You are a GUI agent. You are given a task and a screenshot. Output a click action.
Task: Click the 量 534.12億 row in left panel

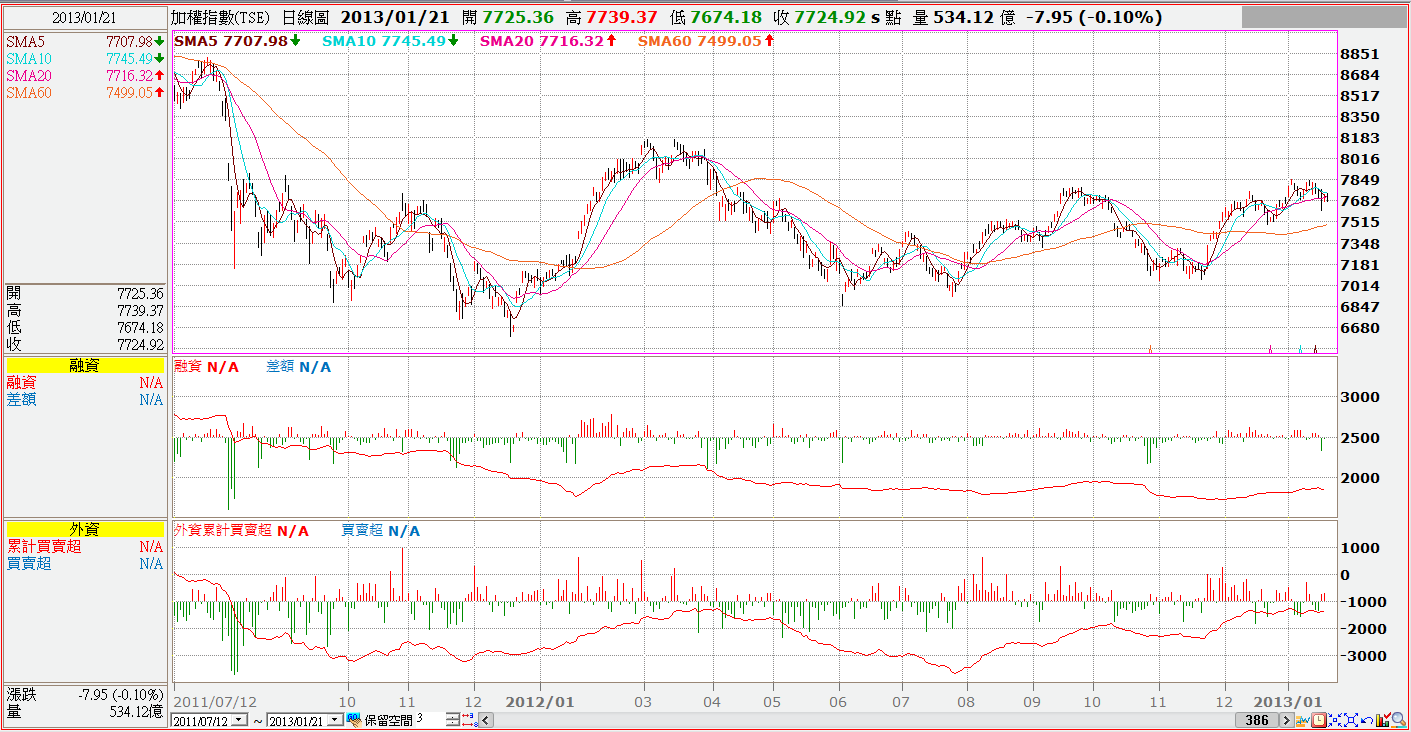[84, 711]
